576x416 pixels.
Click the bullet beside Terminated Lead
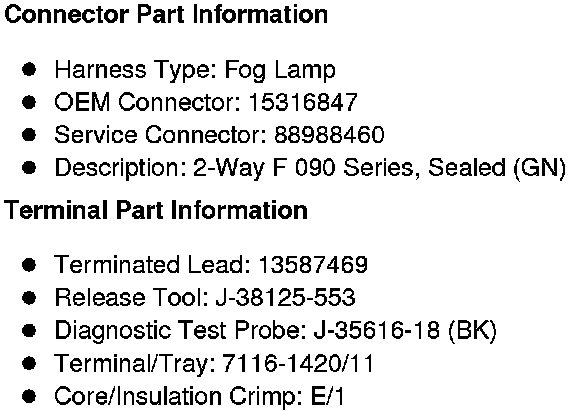click(29, 265)
